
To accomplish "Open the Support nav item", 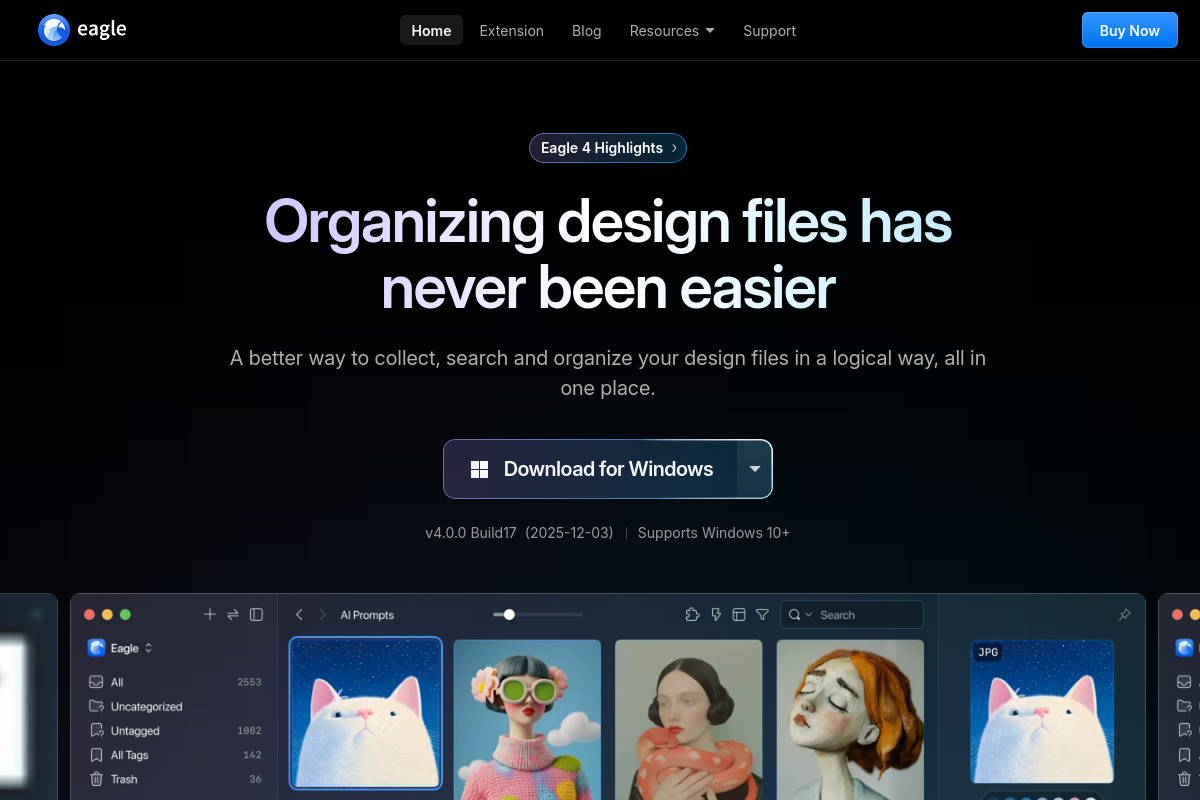I will (769, 30).
